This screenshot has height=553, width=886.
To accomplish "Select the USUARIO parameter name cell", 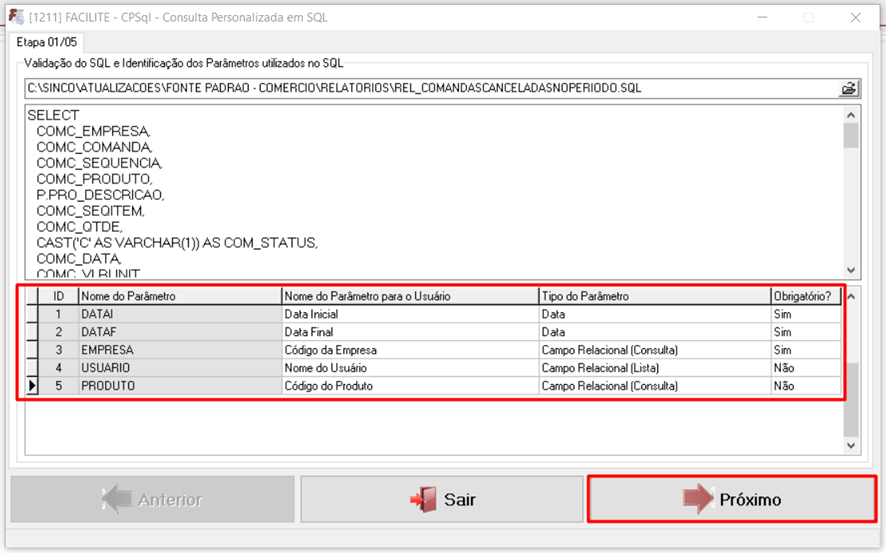I will (180, 368).
